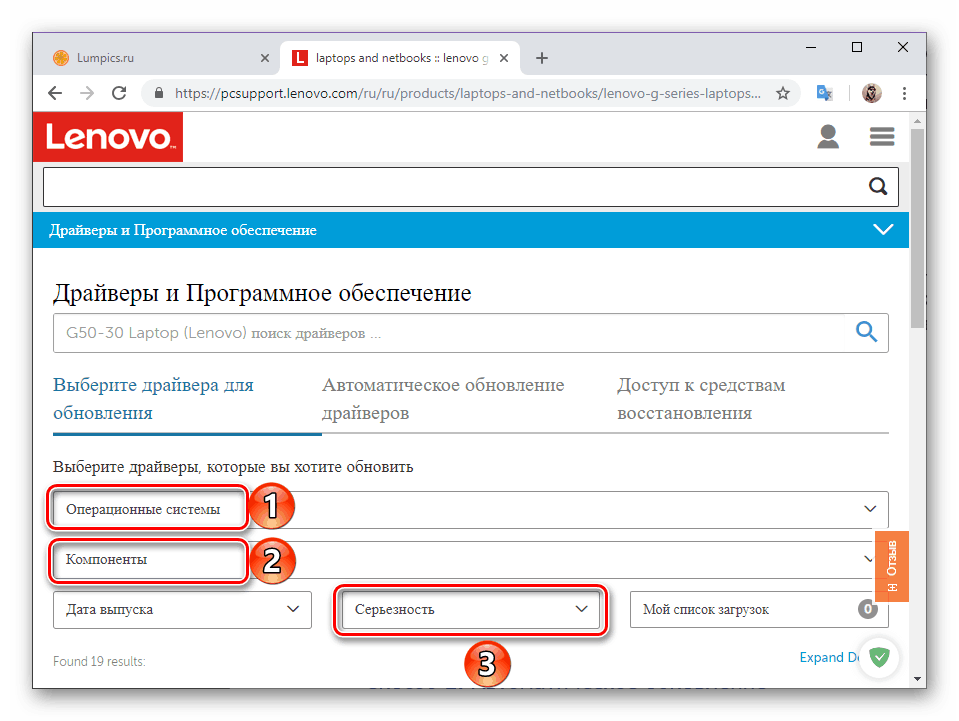Open a new browser tab with plus button
959x721 pixels.
[x=542, y=58]
